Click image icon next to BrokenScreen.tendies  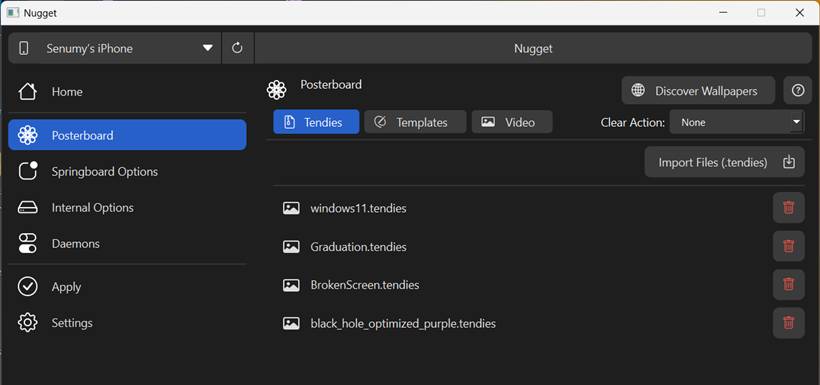coord(291,285)
